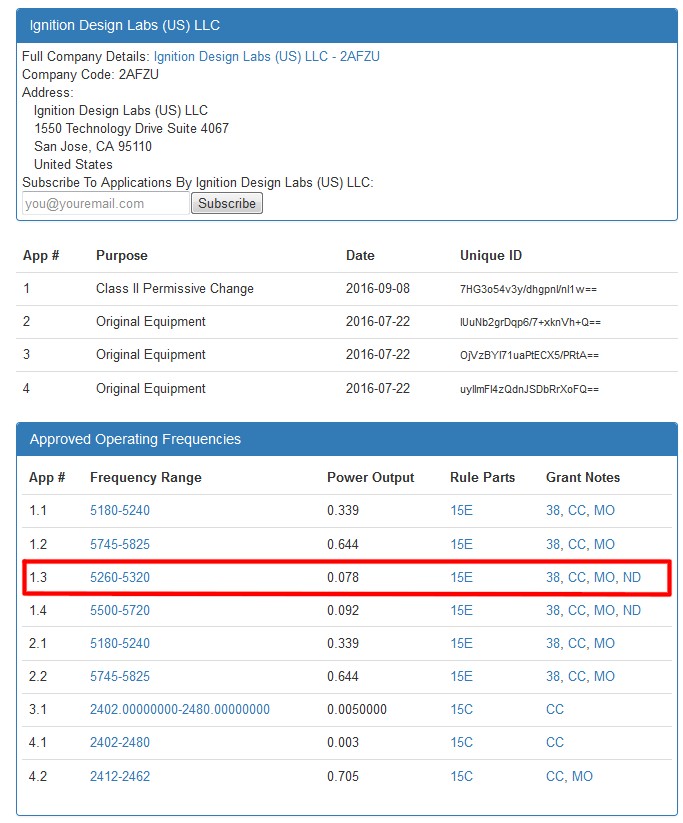Screen dimensions: 683x823
Task: Select power output 0.705
Action: 343,776
